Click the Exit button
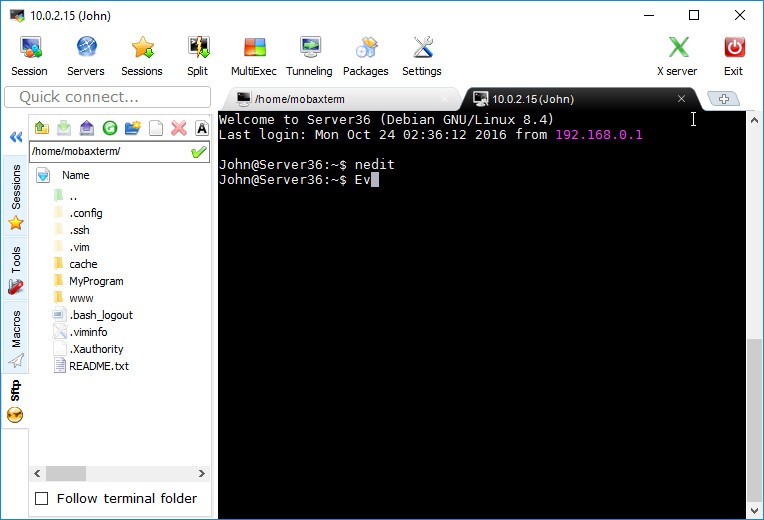Screen dimensions: 764x520 click(x=733, y=56)
